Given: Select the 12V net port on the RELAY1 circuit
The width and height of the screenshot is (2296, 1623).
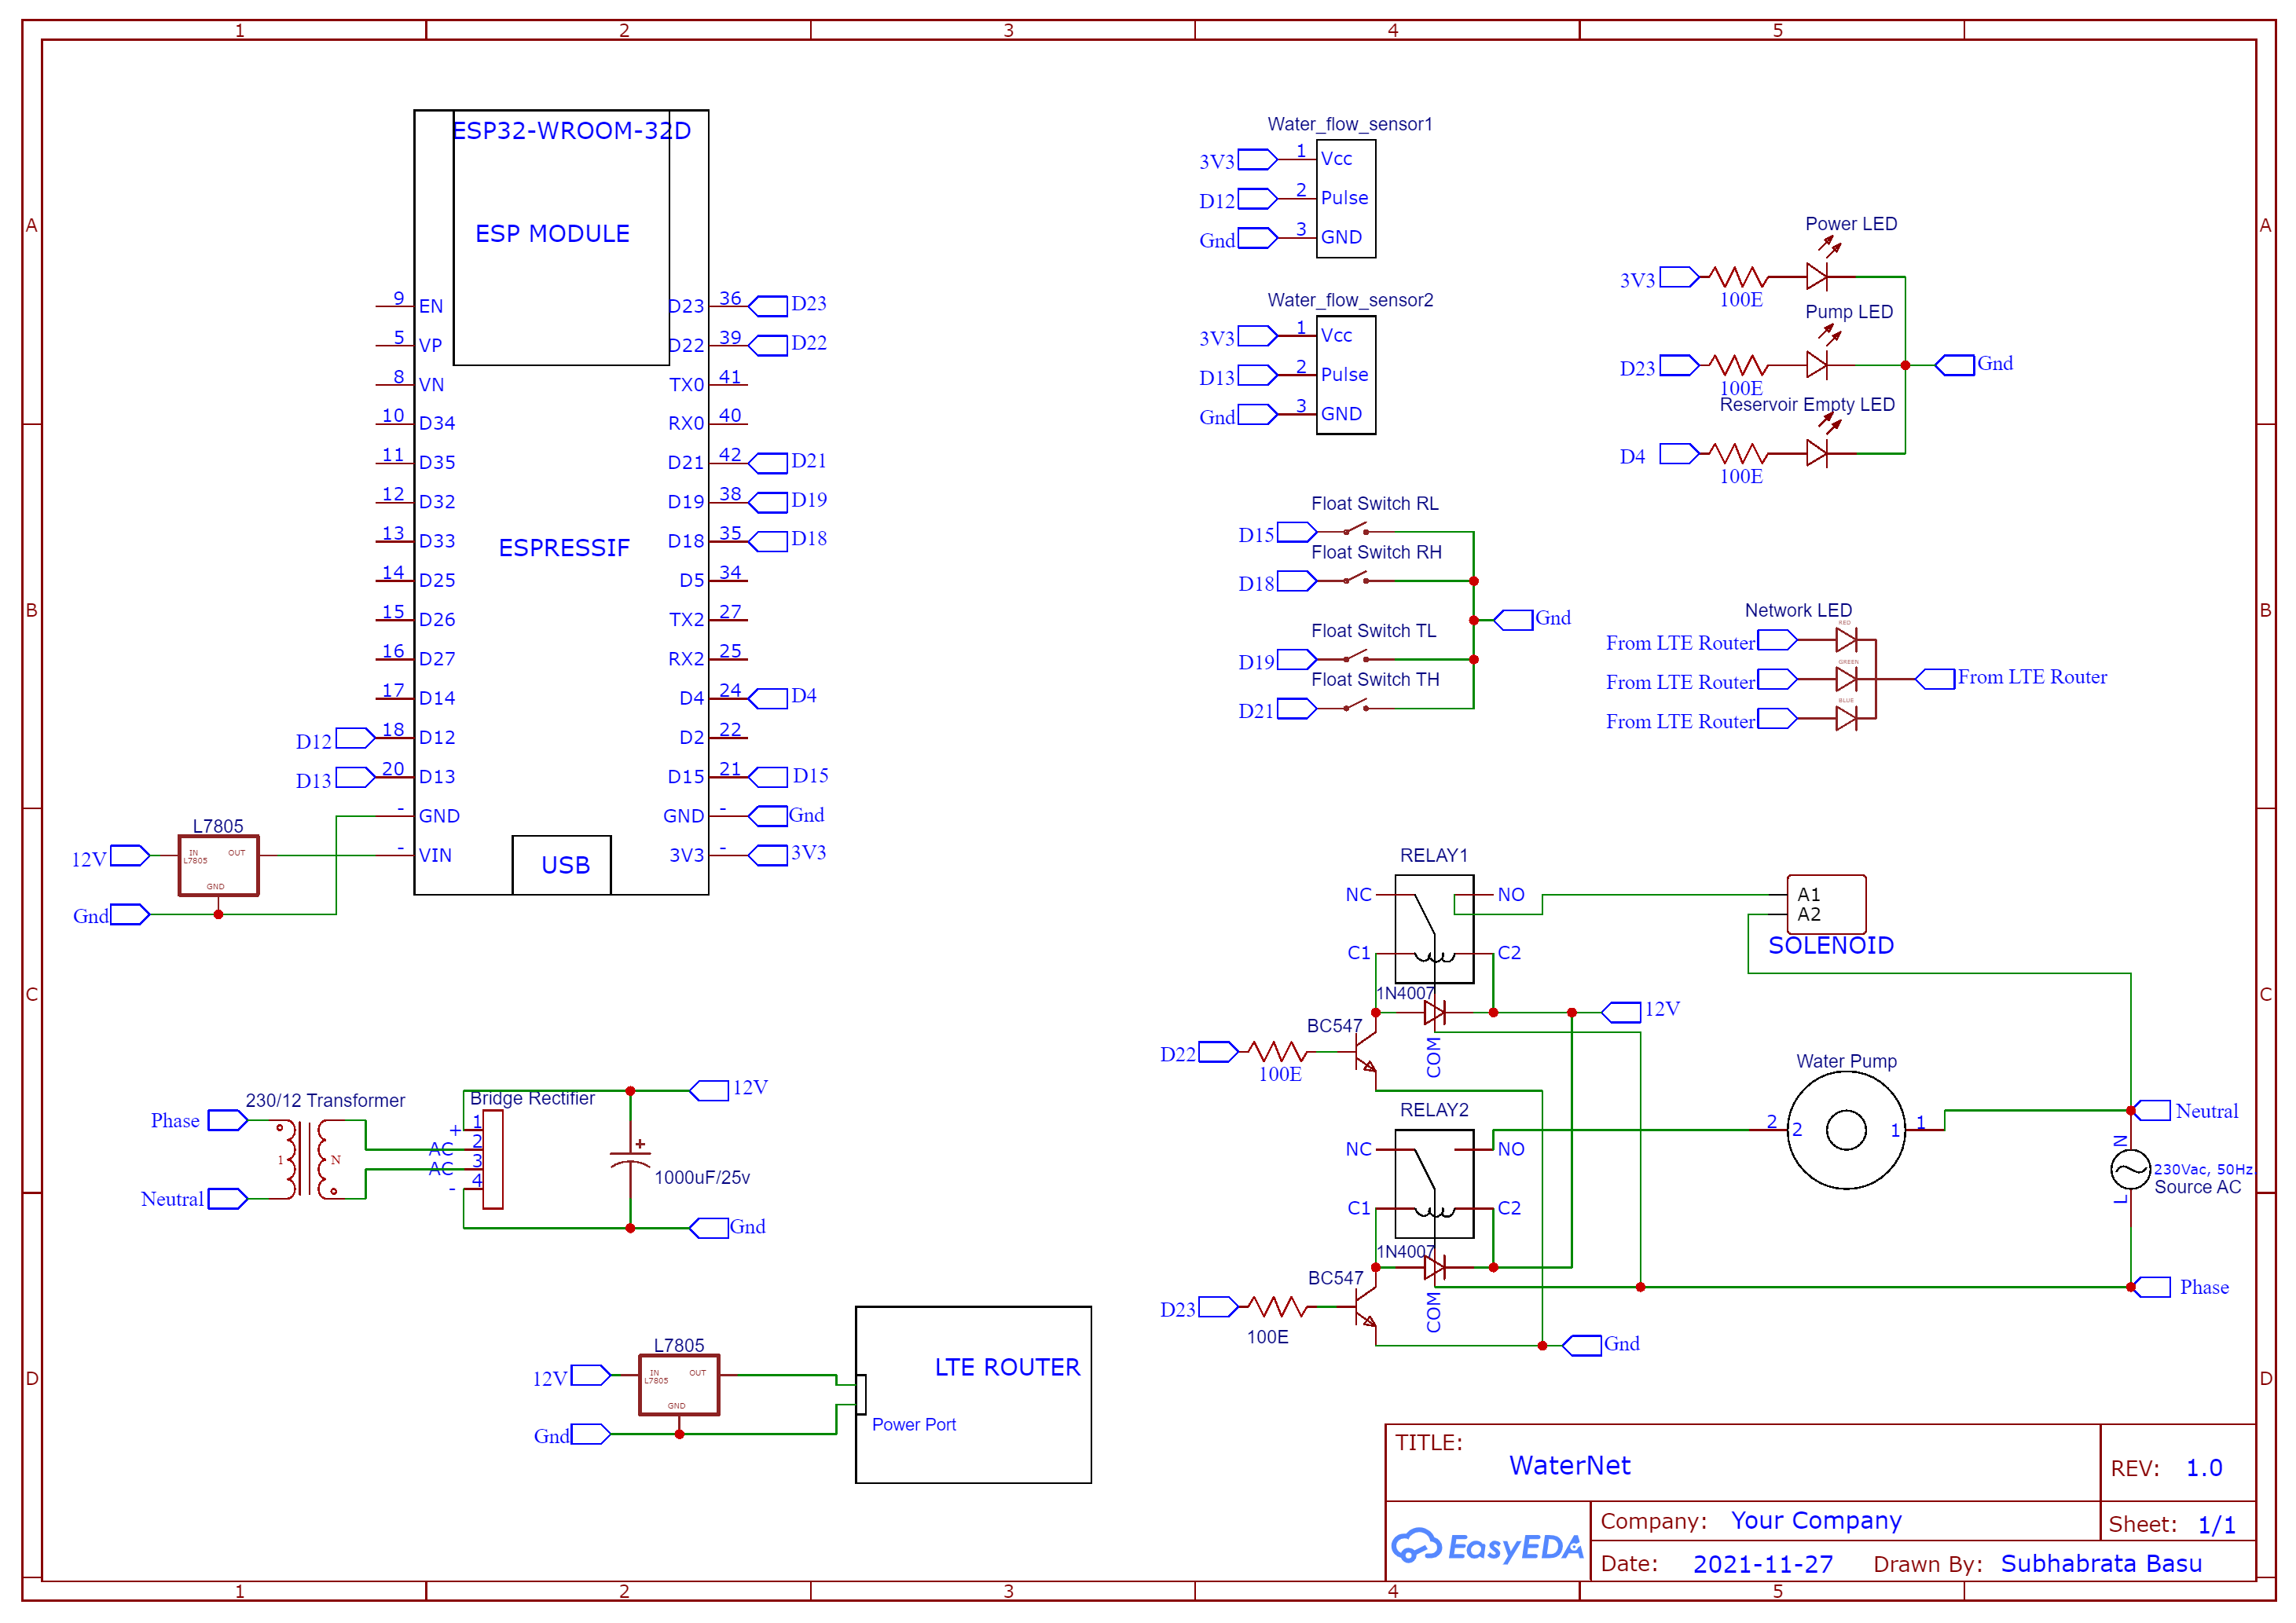Looking at the screenshot, I should tap(1621, 1012).
